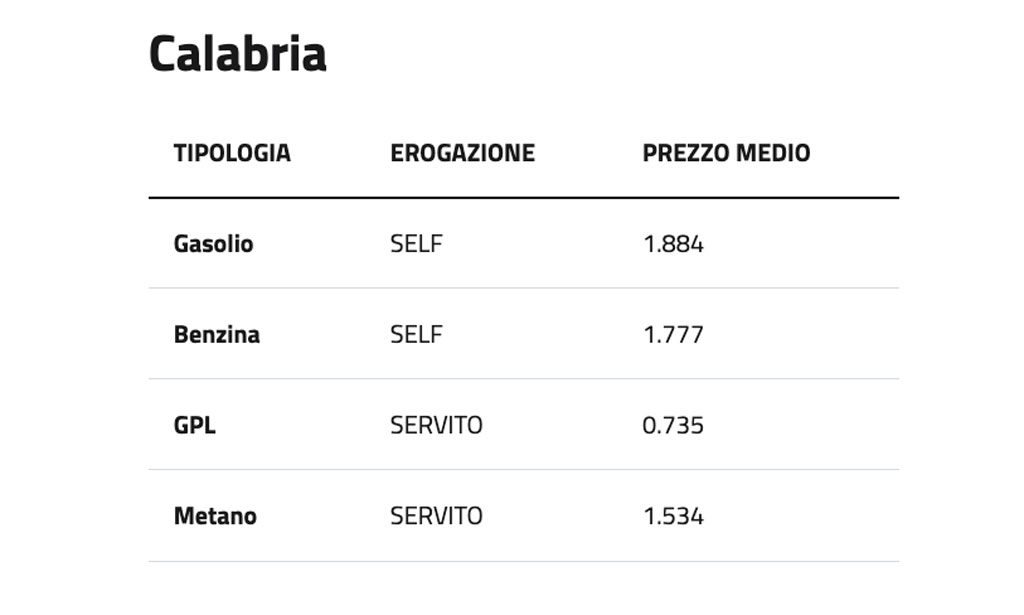Select the Metano price 1.534

pos(673,516)
